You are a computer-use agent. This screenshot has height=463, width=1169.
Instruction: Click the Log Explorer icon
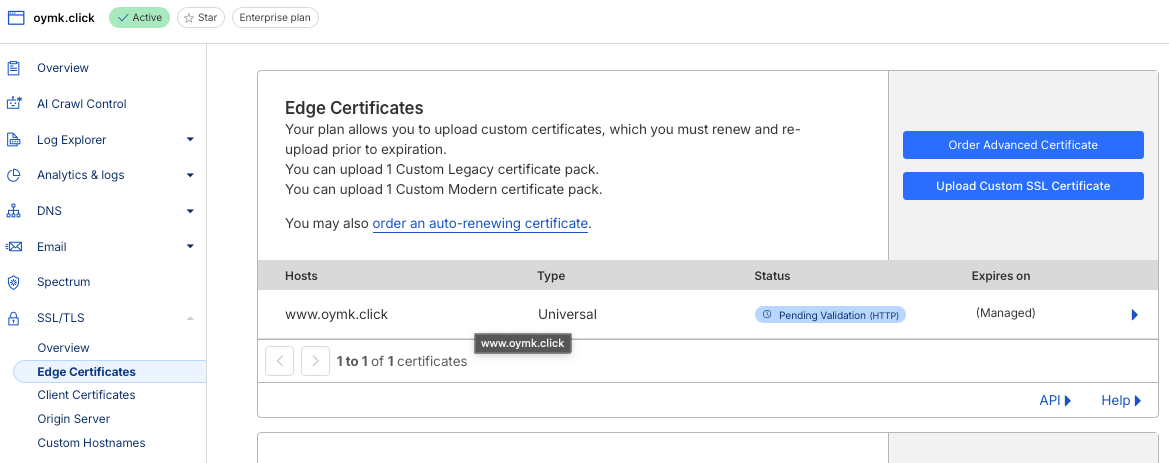(14, 140)
